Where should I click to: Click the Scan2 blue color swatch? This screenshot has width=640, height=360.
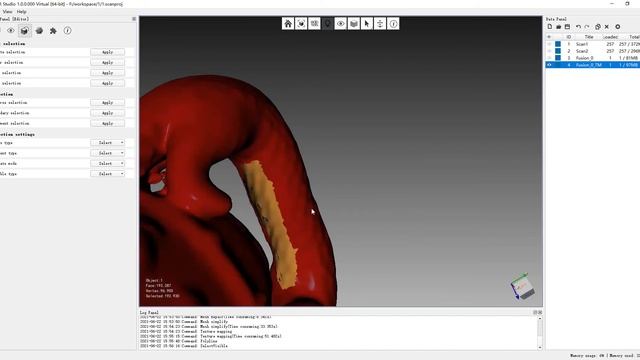[x=558, y=51]
